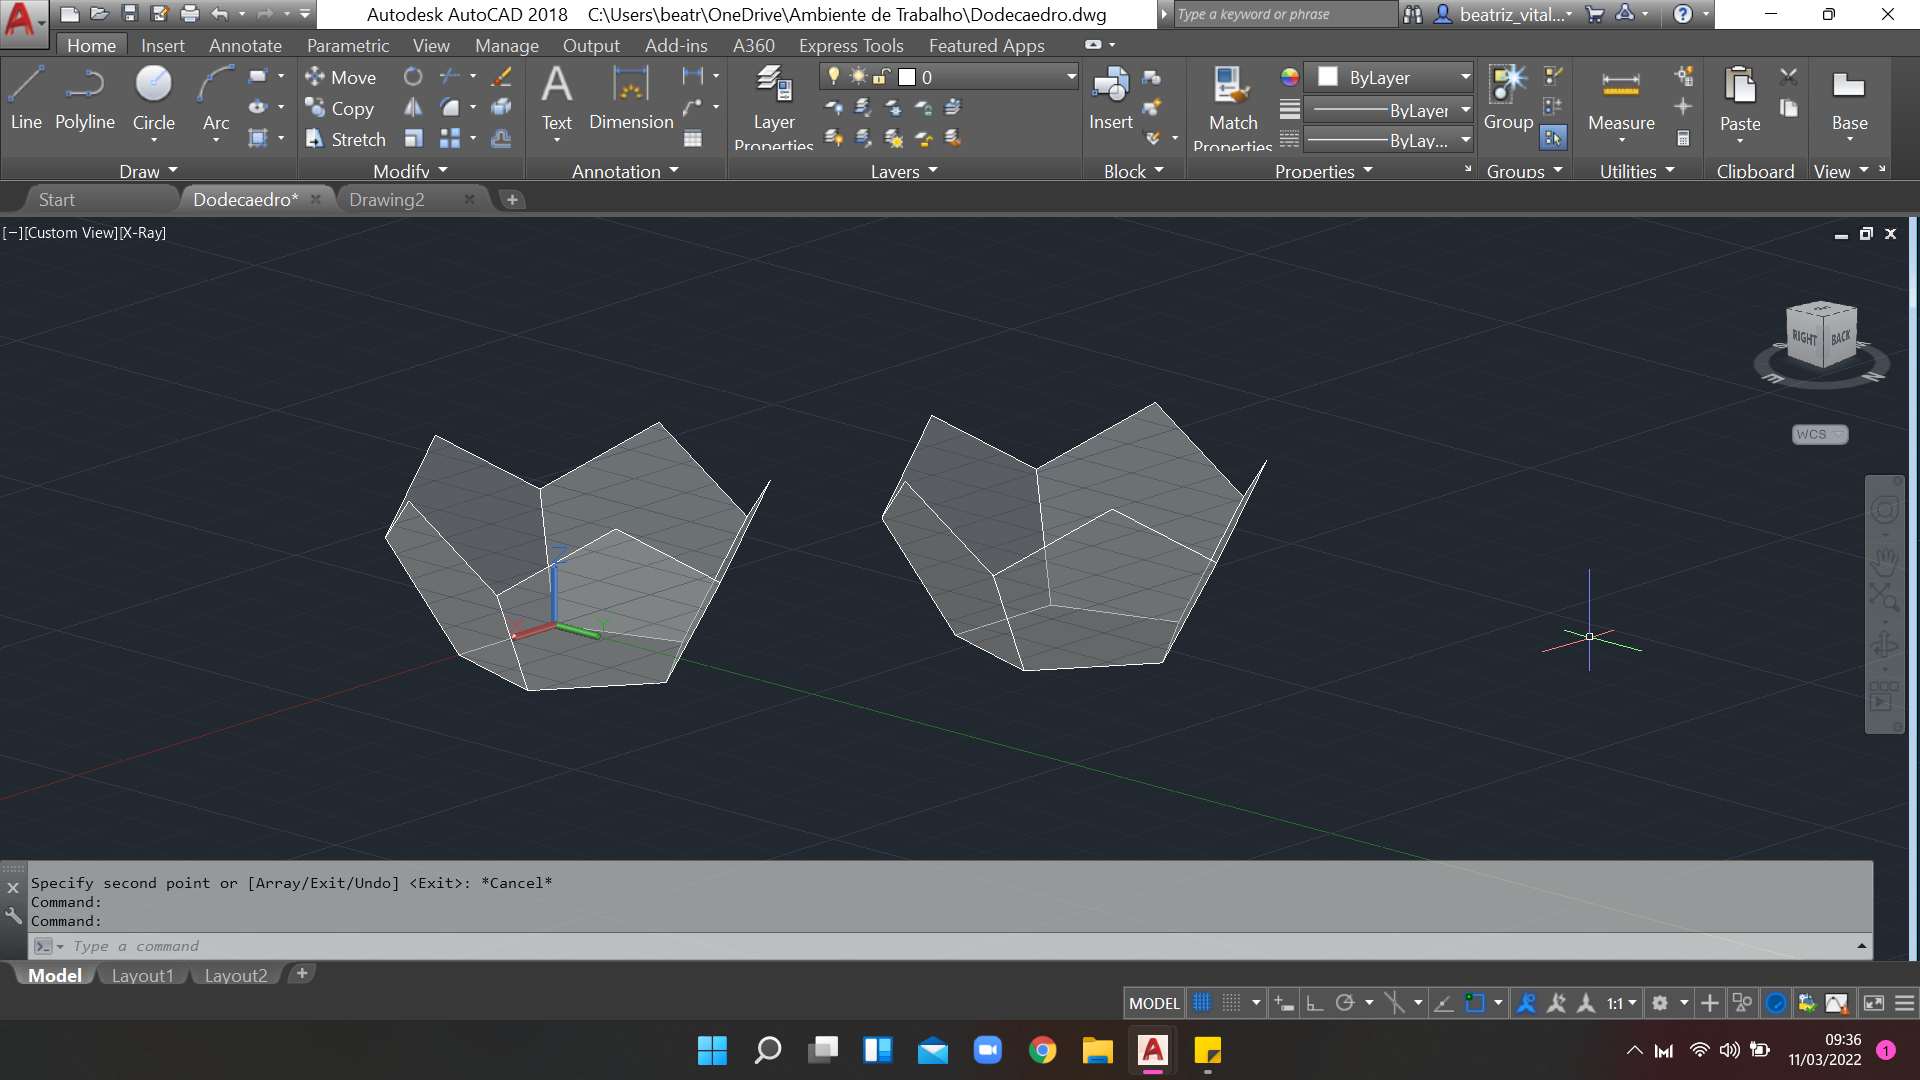Open the lineweight ByLayer dropdown
Image resolution: width=1920 pixels, height=1080 pixels.
(x=1388, y=110)
